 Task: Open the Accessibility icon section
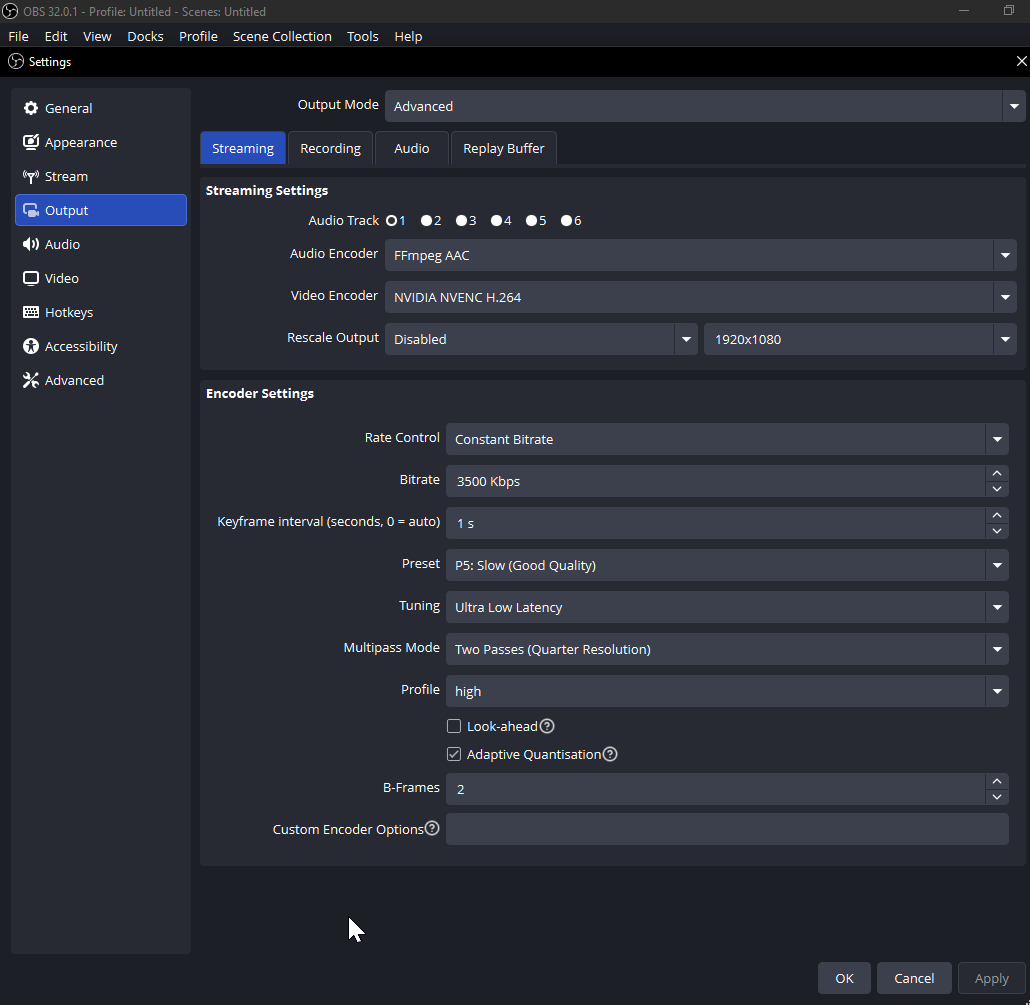31,346
